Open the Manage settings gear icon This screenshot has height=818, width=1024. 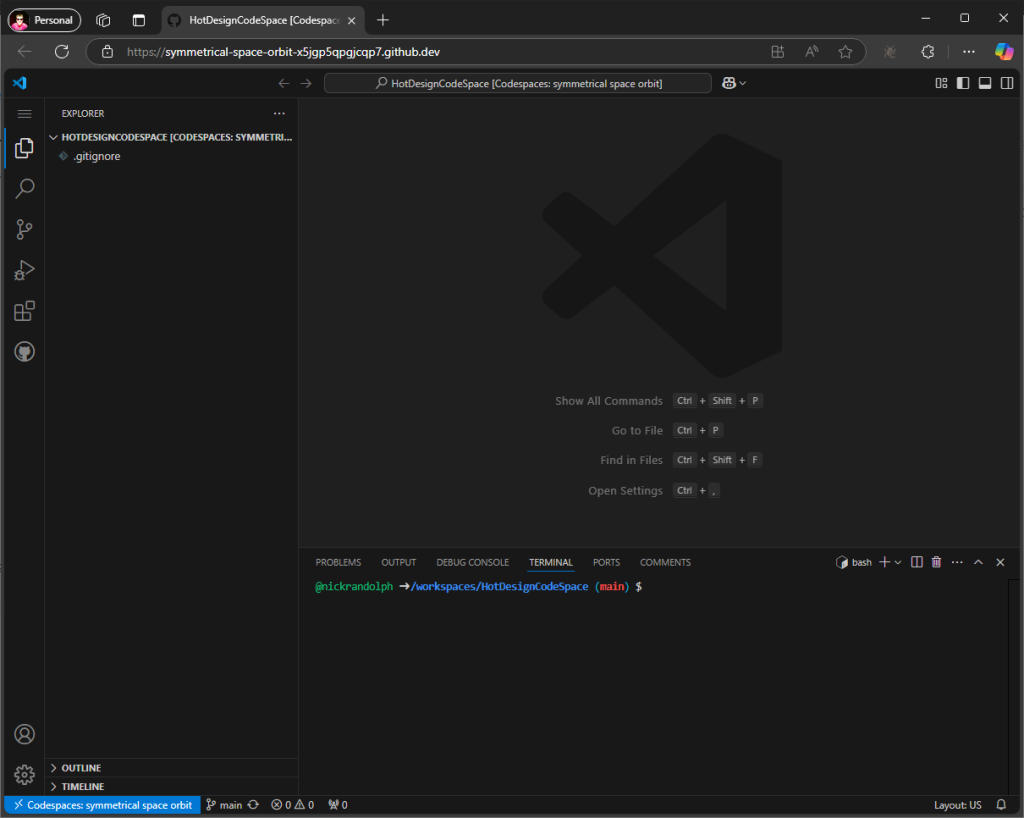point(24,774)
